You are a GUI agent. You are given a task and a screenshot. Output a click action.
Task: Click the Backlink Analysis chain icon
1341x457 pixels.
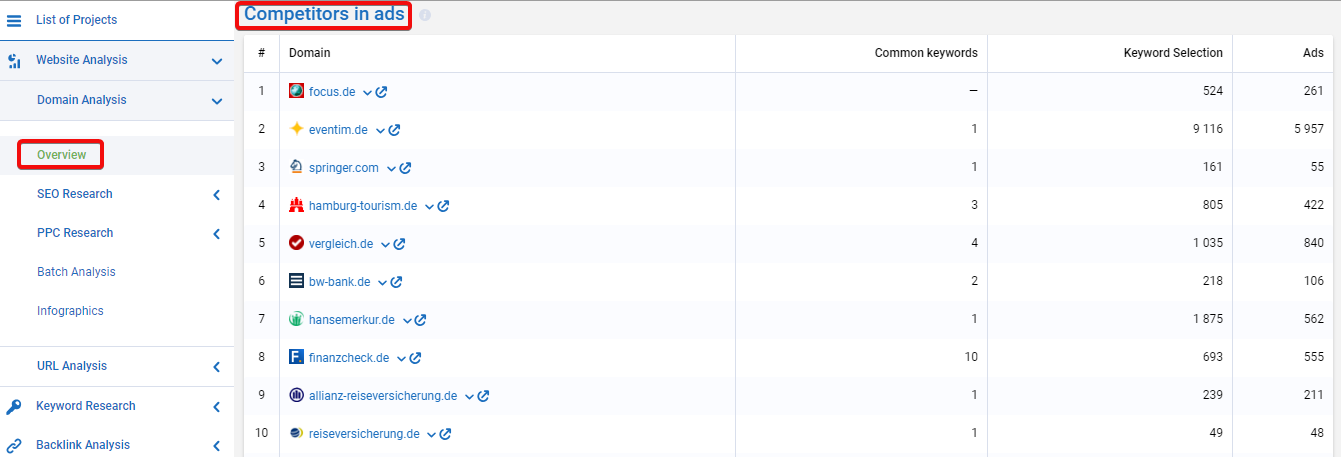pyautogui.click(x=14, y=446)
